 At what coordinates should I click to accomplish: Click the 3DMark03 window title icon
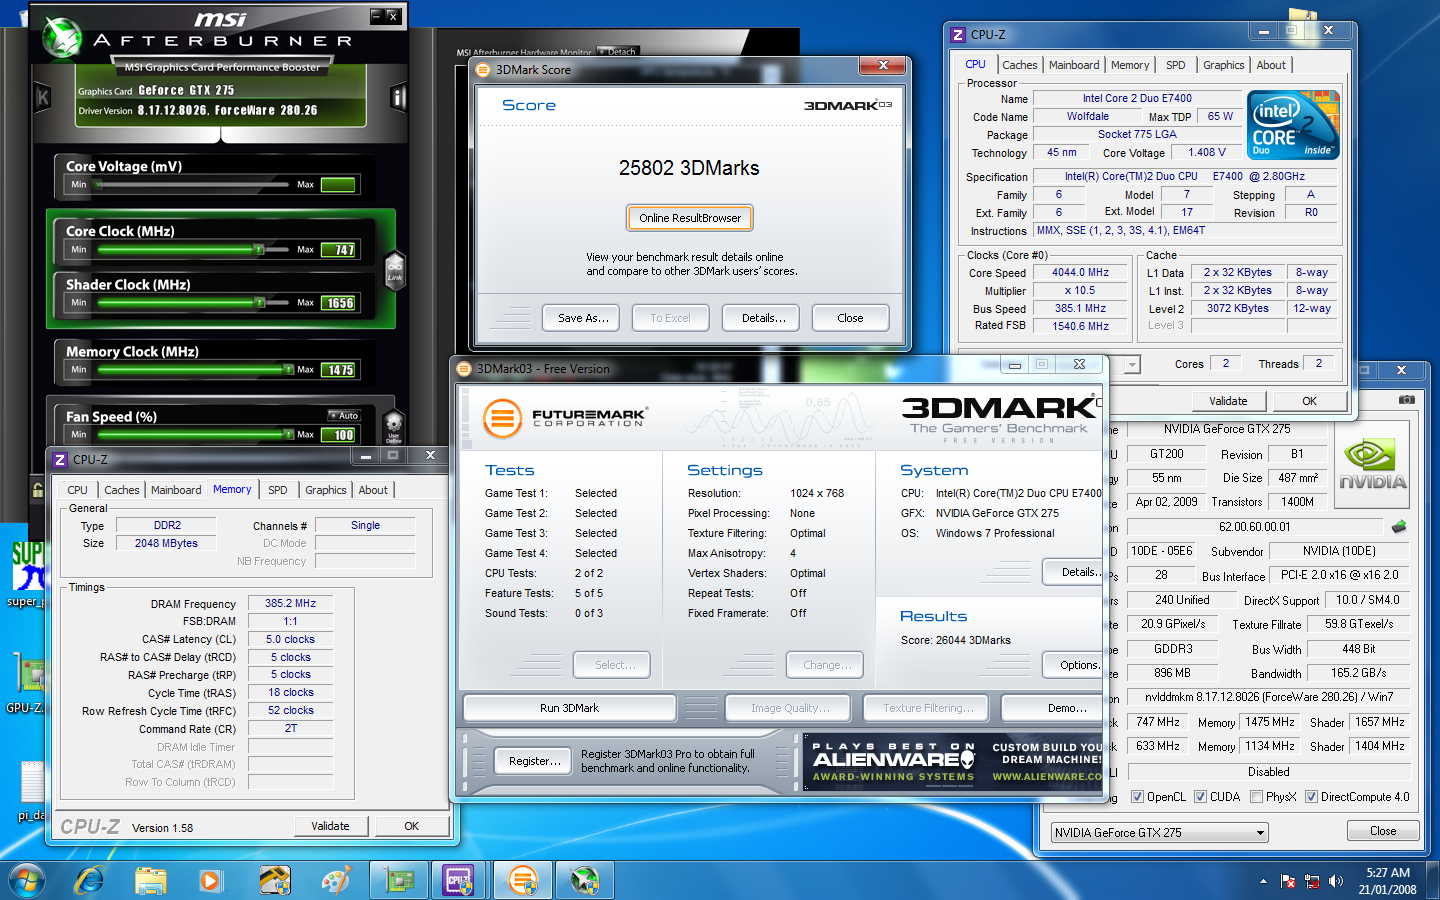tap(464, 369)
